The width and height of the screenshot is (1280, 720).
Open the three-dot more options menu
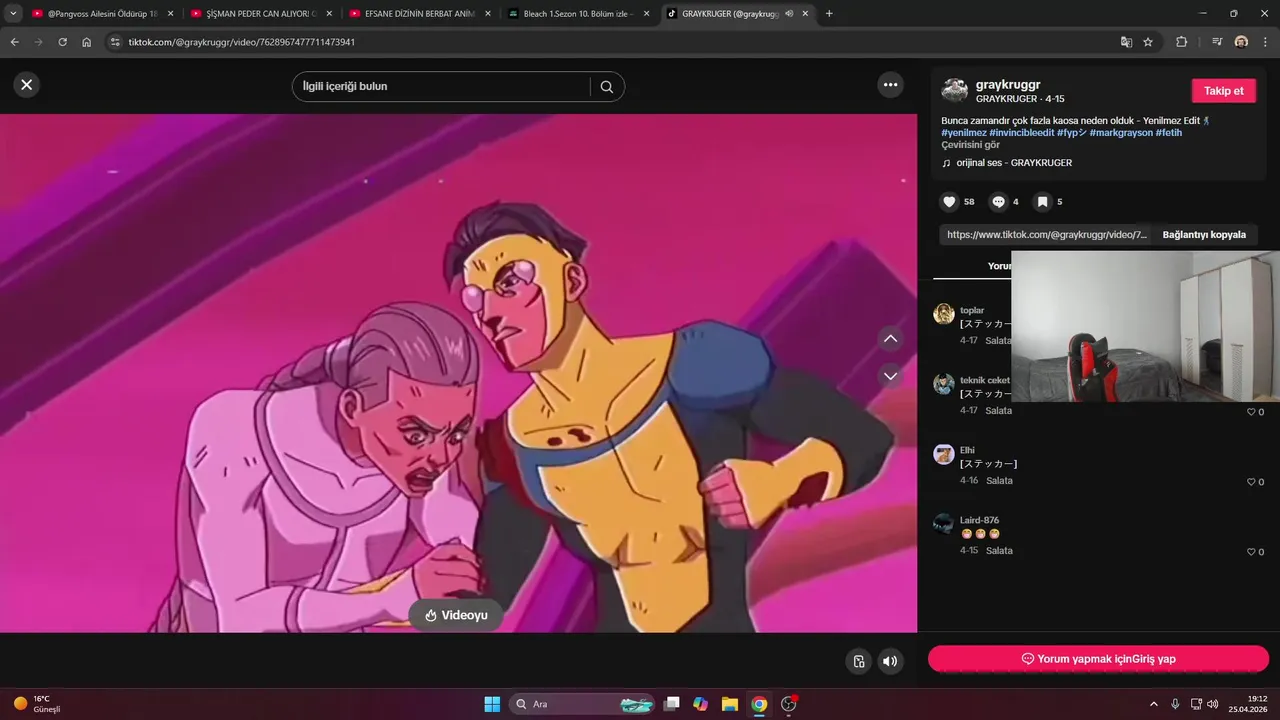pyautogui.click(x=890, y=85)
